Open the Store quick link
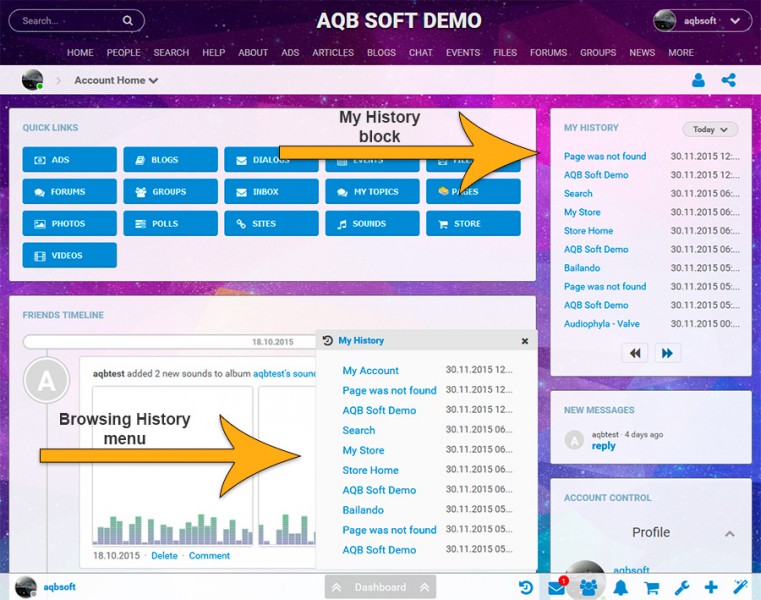Image resolution: width=761 pixels, height=600 pixels. [x=473, y=224]
